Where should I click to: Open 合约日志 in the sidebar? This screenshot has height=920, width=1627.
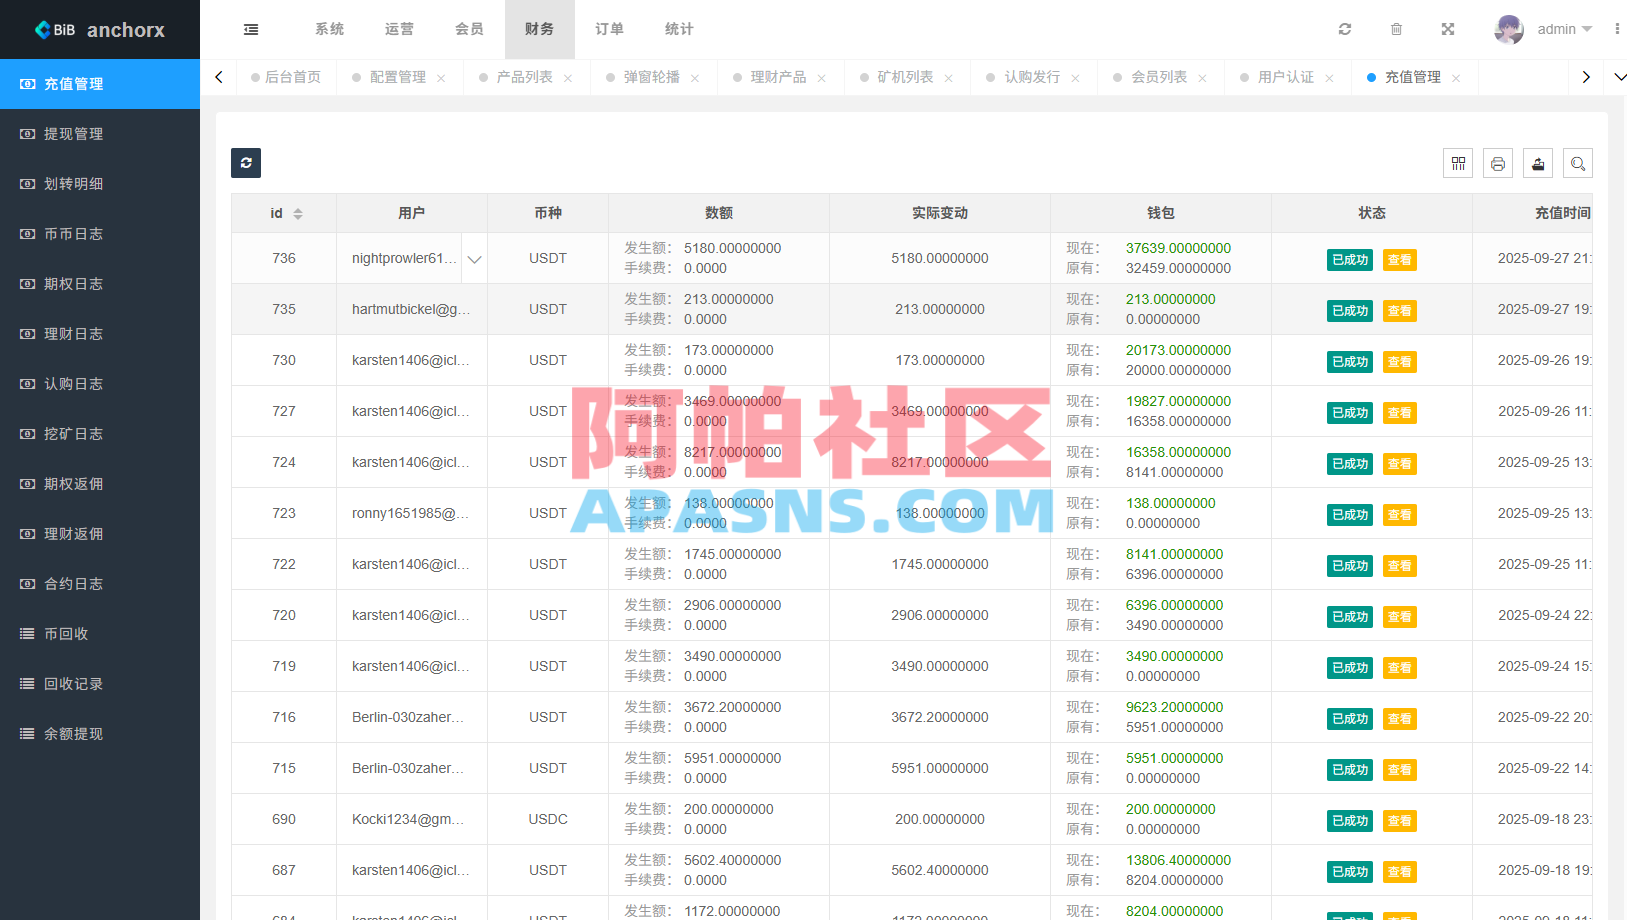click(100, 584)
